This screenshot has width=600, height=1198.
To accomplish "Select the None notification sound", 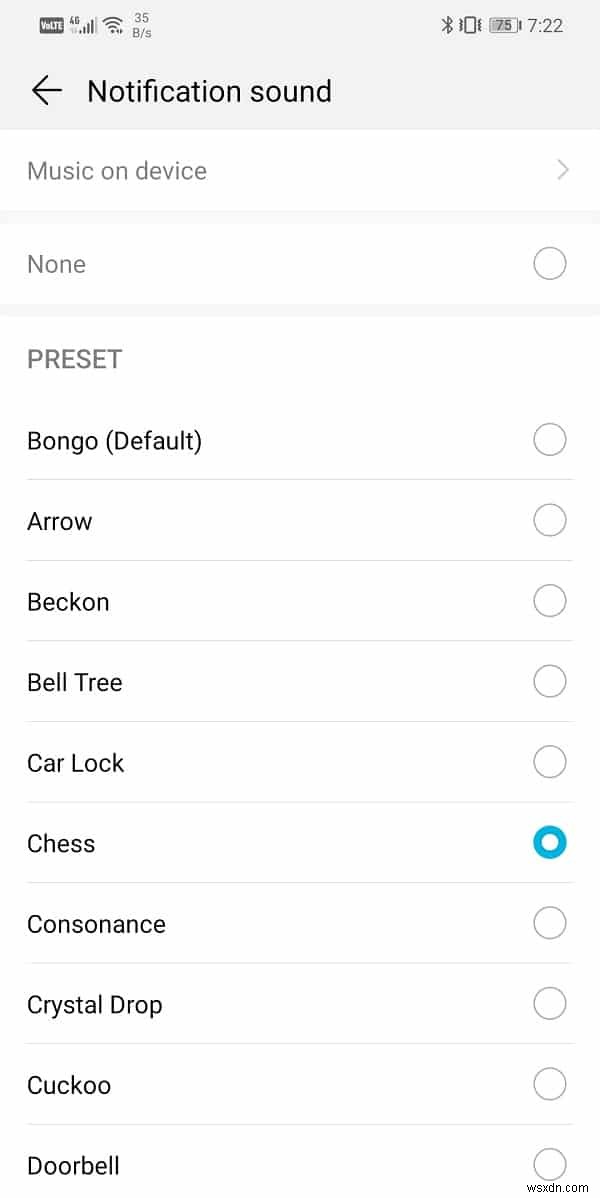I will point(549,263).
